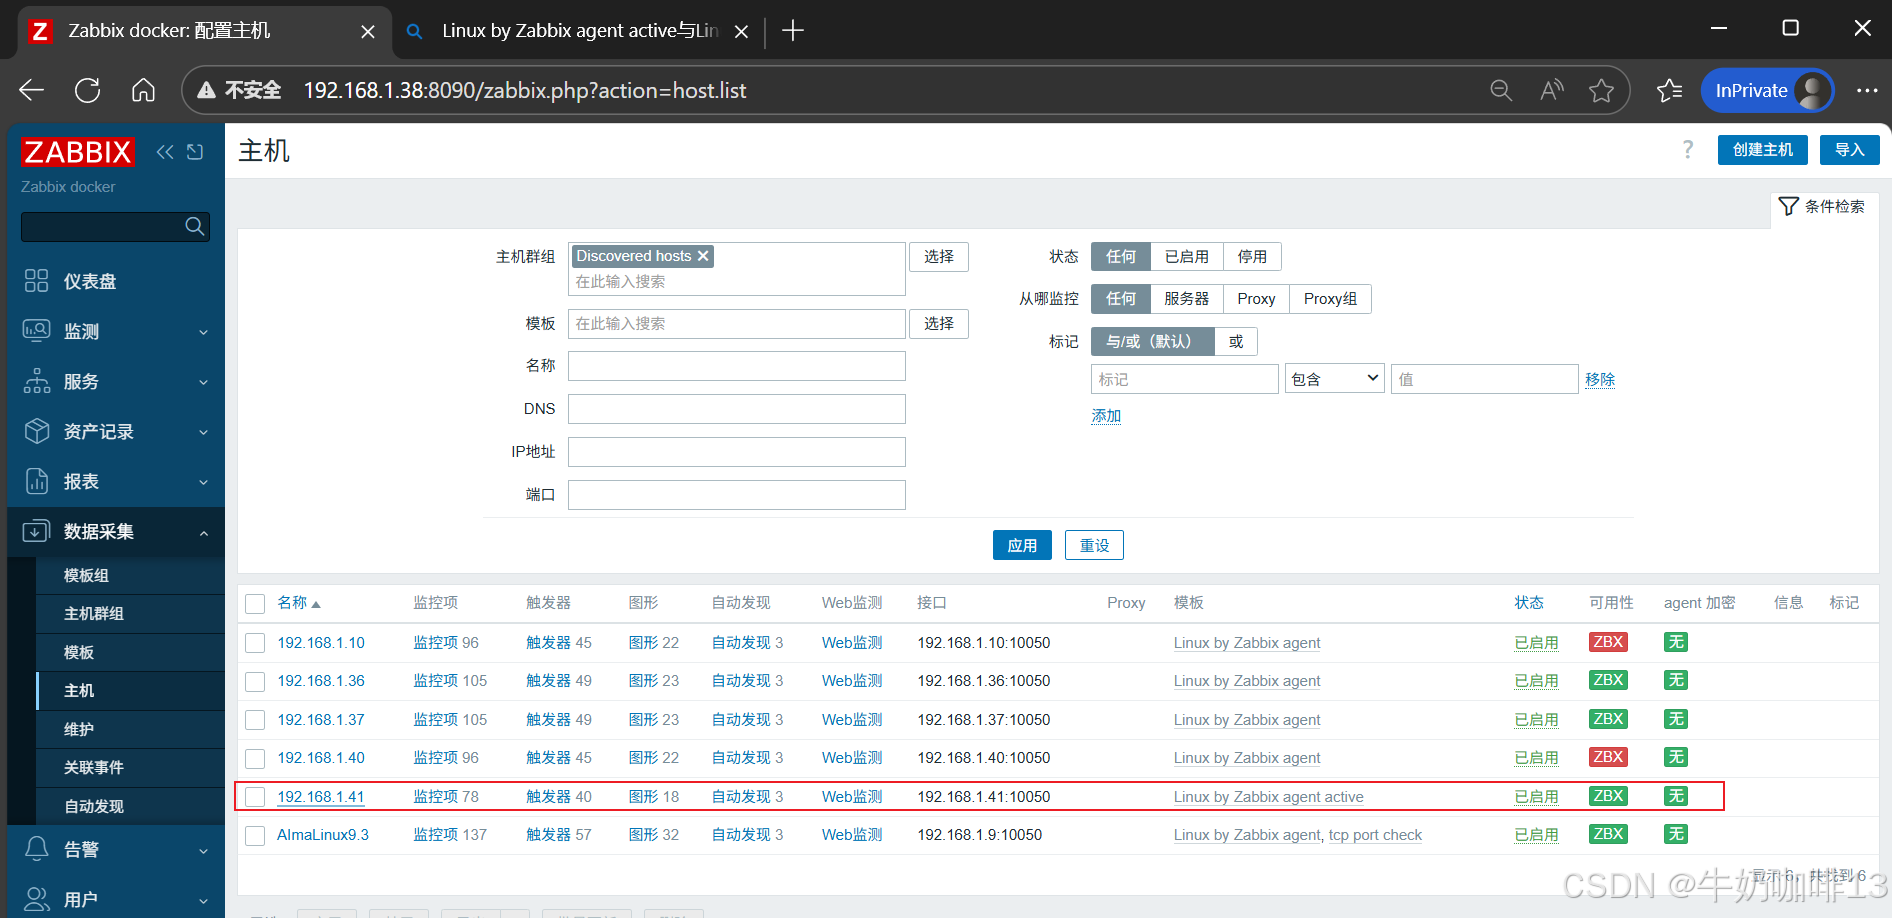Screen dimensions: 1892x918
Task: Remove the Discovered hosts tag
Action: pyautogui.click(x=704, y=256)
